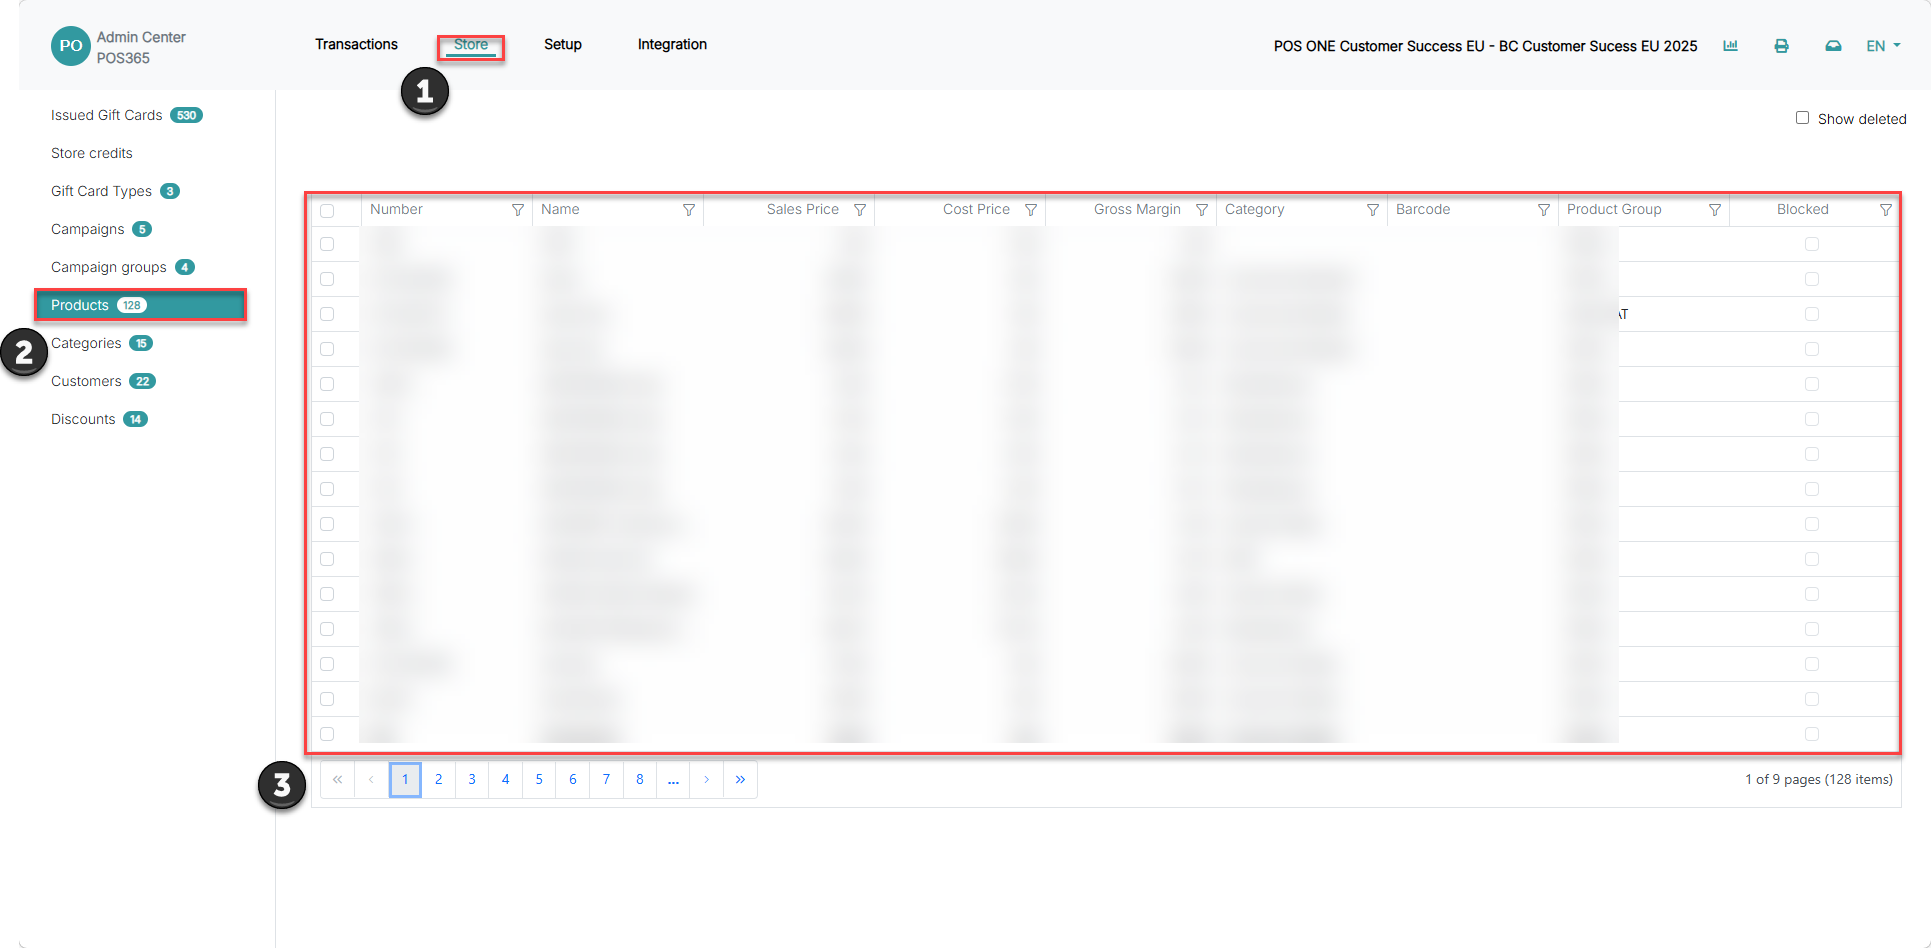Open the Integration menu
Image resolution: width=1931 pixels, height=948 pixels.
pyautogui.click(x=672, y=44)
